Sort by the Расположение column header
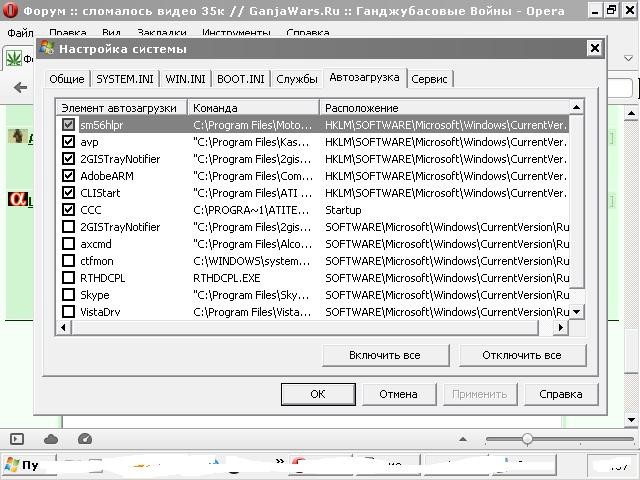 [444, 108]
